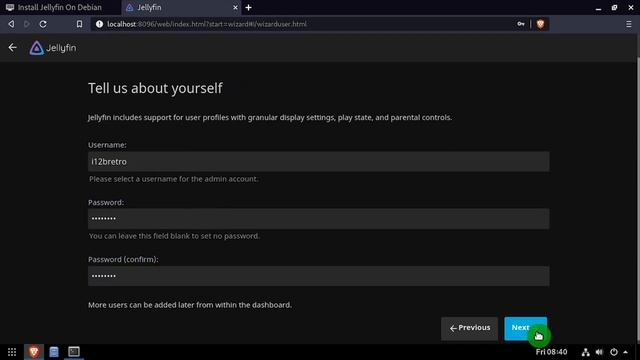Reload the current page
Screen dimensions: 640x360
click(43, 24)
